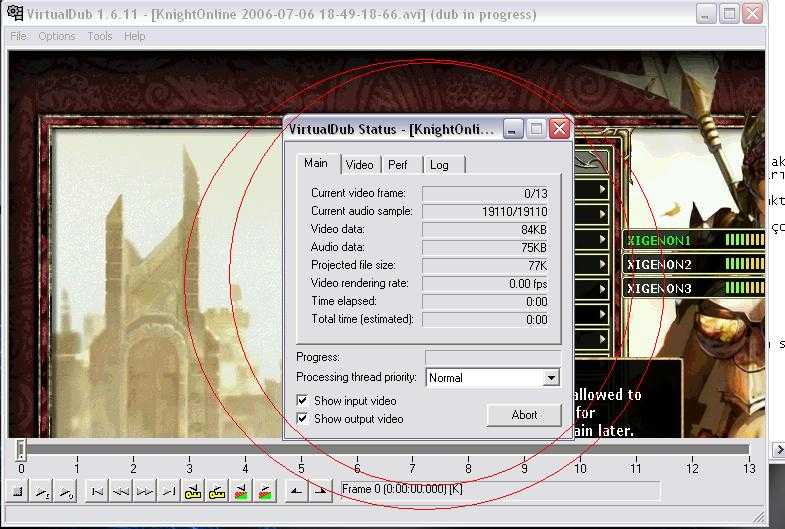785x529 pixels.
Task: Close the VirtualDub Status dialog
Action: point(560,129)
